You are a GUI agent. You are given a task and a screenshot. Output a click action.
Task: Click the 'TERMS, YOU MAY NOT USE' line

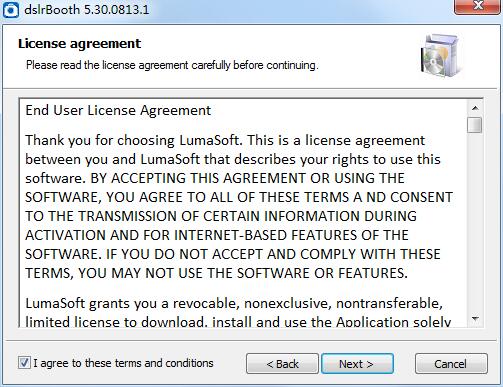[217, 273]
